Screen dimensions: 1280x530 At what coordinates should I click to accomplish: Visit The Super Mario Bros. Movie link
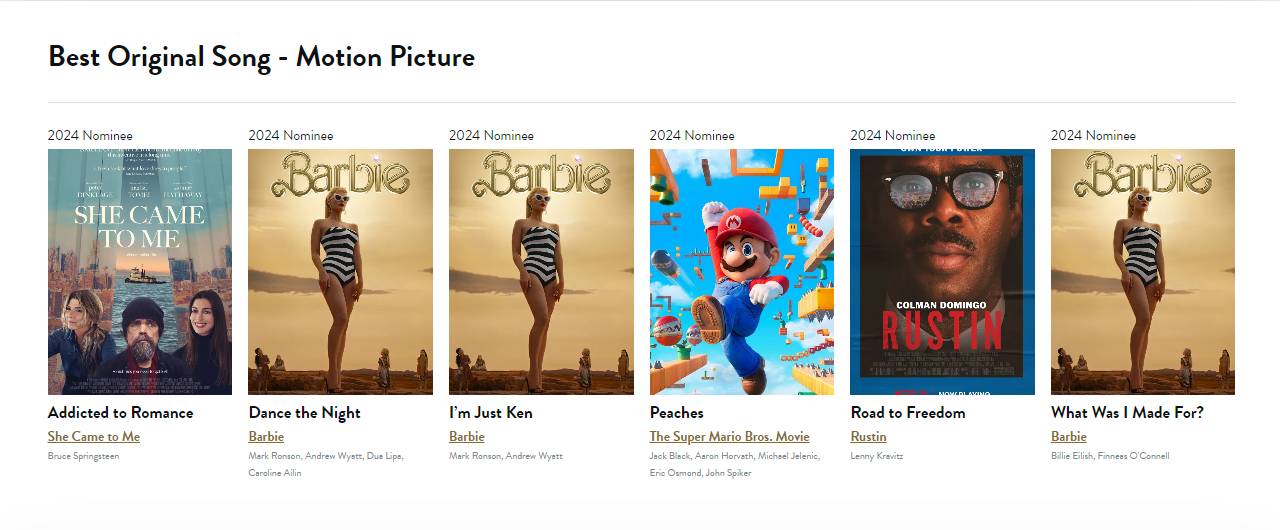(729, 437)
